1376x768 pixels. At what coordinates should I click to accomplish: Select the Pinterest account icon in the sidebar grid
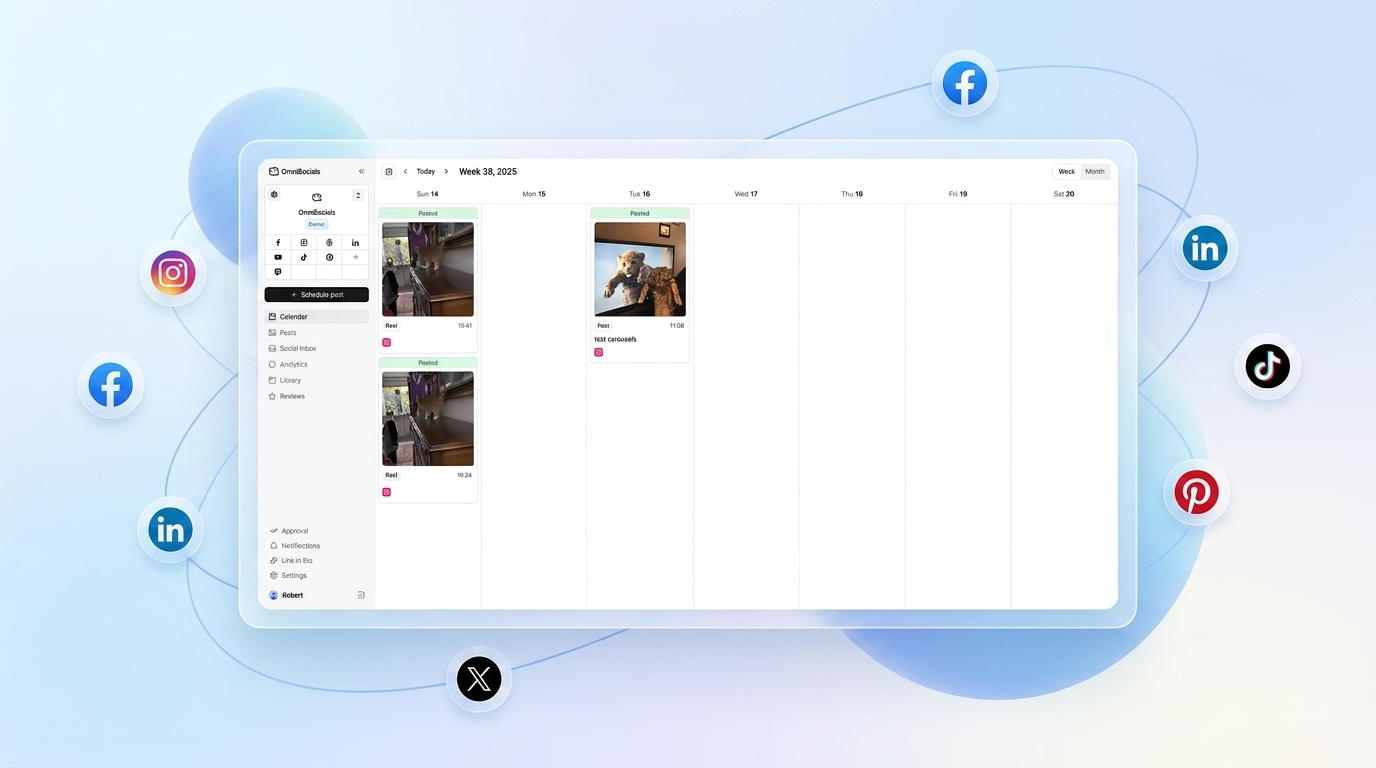coord(329,257)
